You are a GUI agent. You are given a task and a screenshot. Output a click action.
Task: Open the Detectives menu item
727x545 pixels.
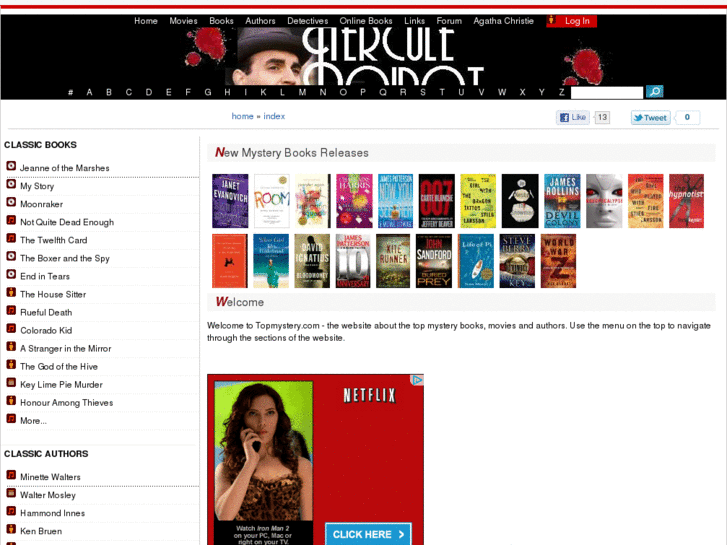click(x=307, y=21)
